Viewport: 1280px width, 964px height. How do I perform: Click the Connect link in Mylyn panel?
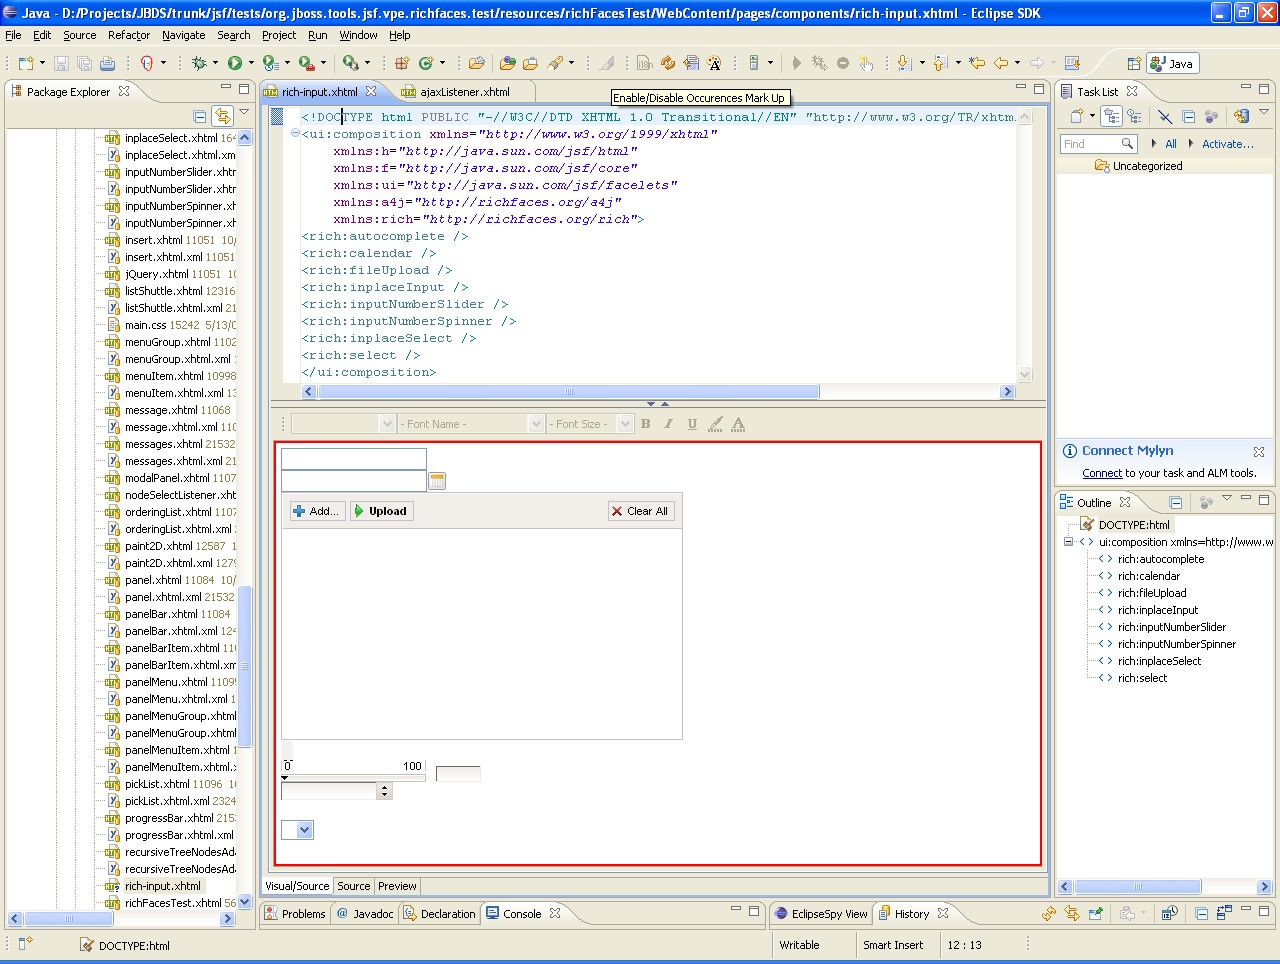[x=1101, y=473]
